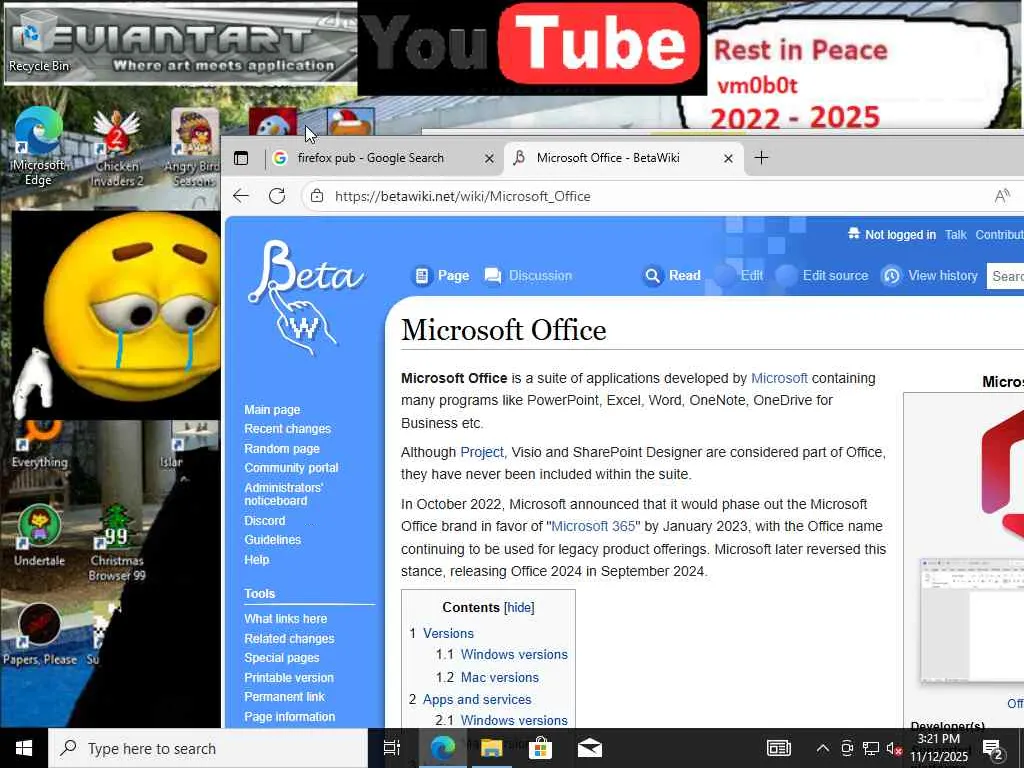Screen dimensions: 1024x768
Task: Open View history tab
Action: (x=929, y=276)
